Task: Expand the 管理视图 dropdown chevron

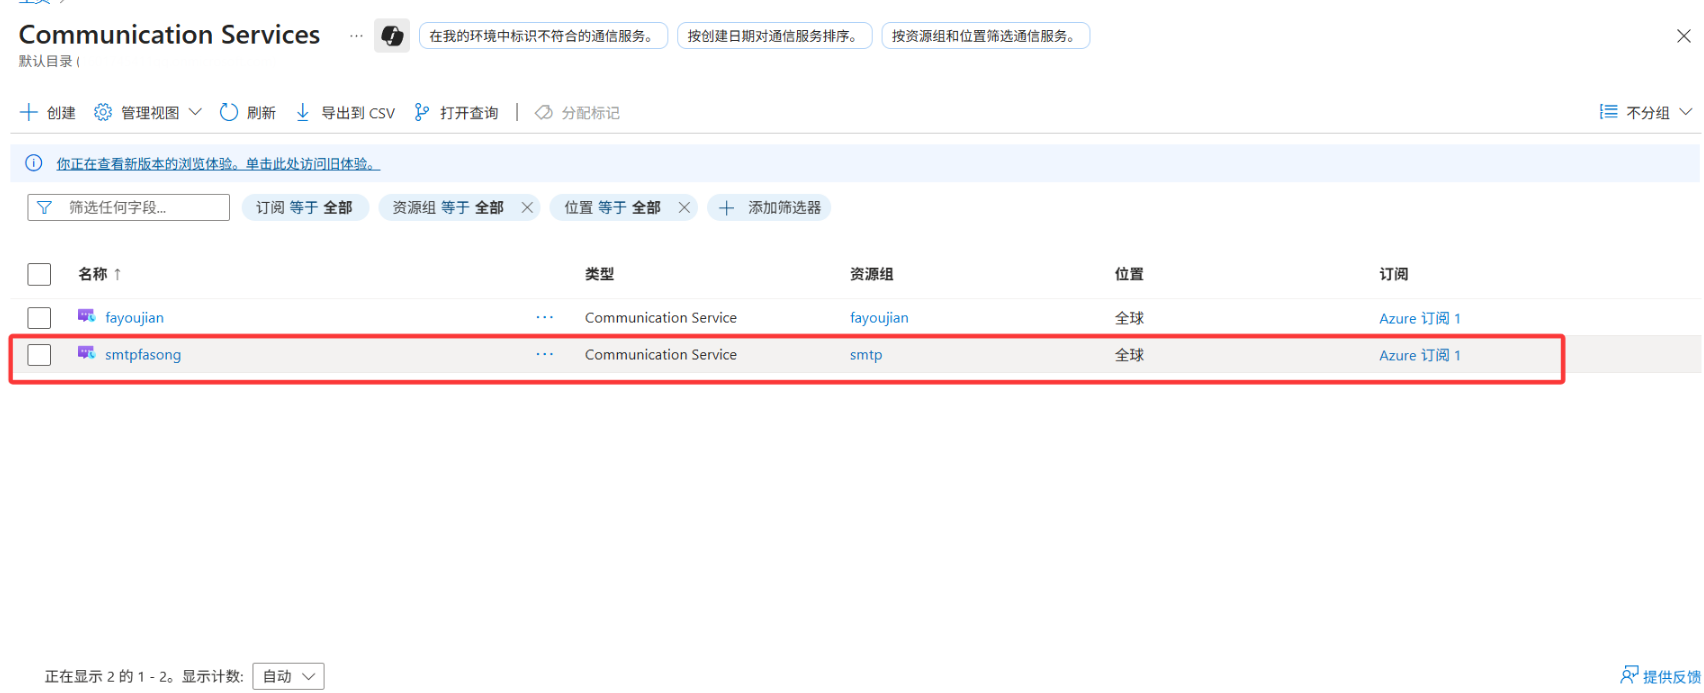Action: [195, 112]
